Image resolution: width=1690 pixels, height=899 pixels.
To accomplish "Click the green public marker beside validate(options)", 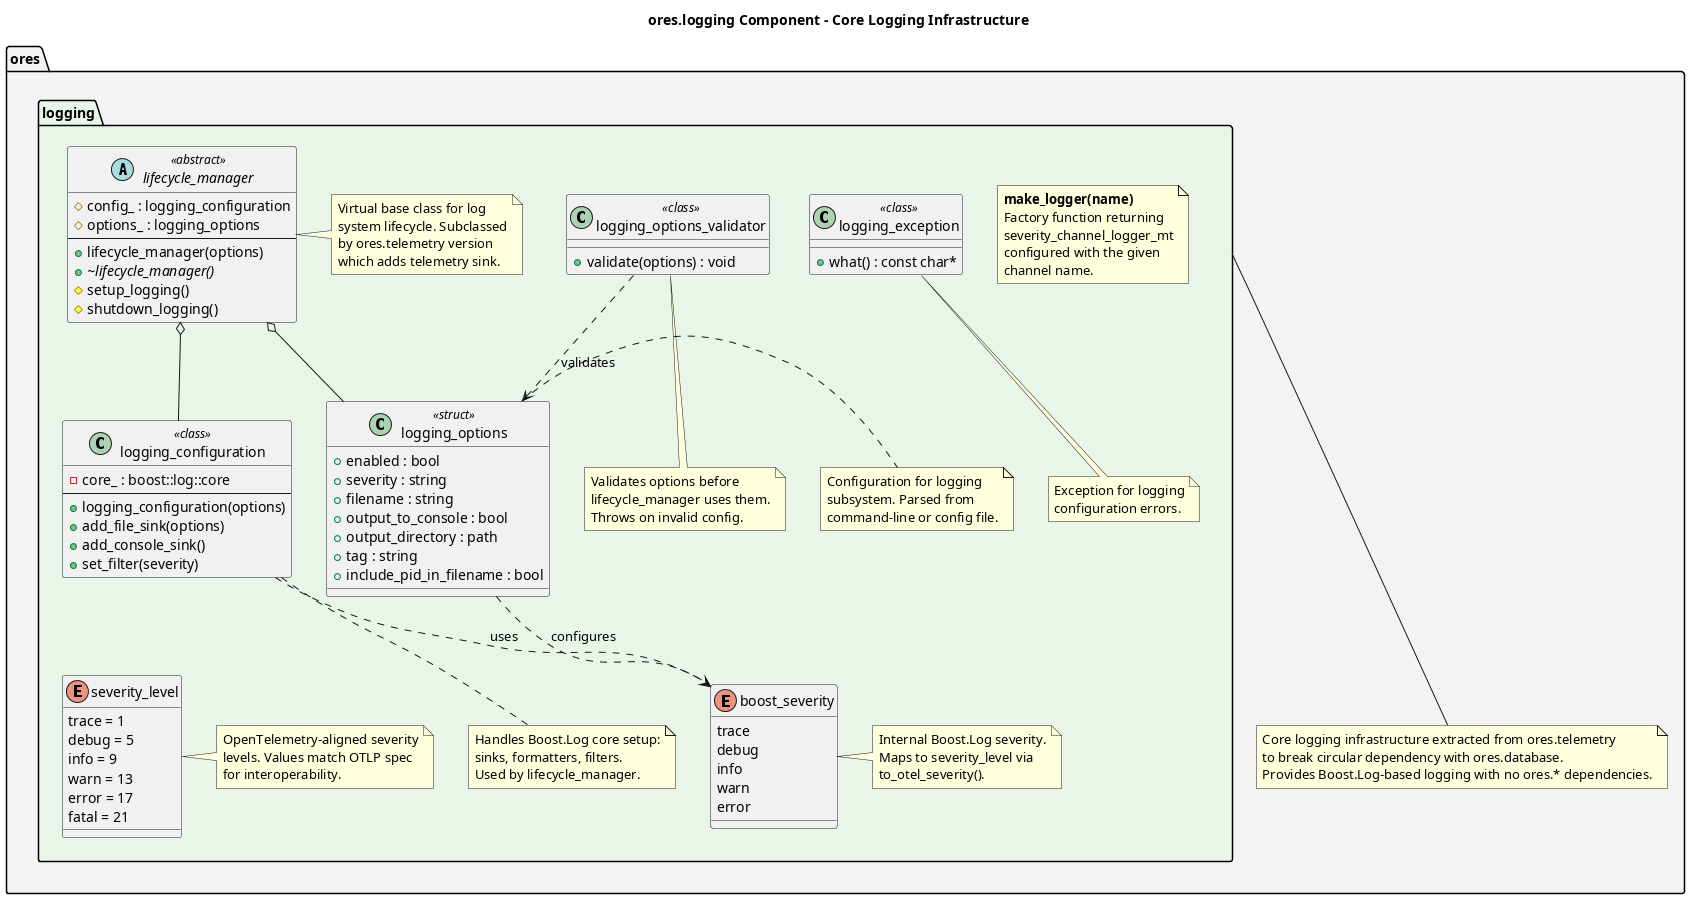I will tap(578, 262).
